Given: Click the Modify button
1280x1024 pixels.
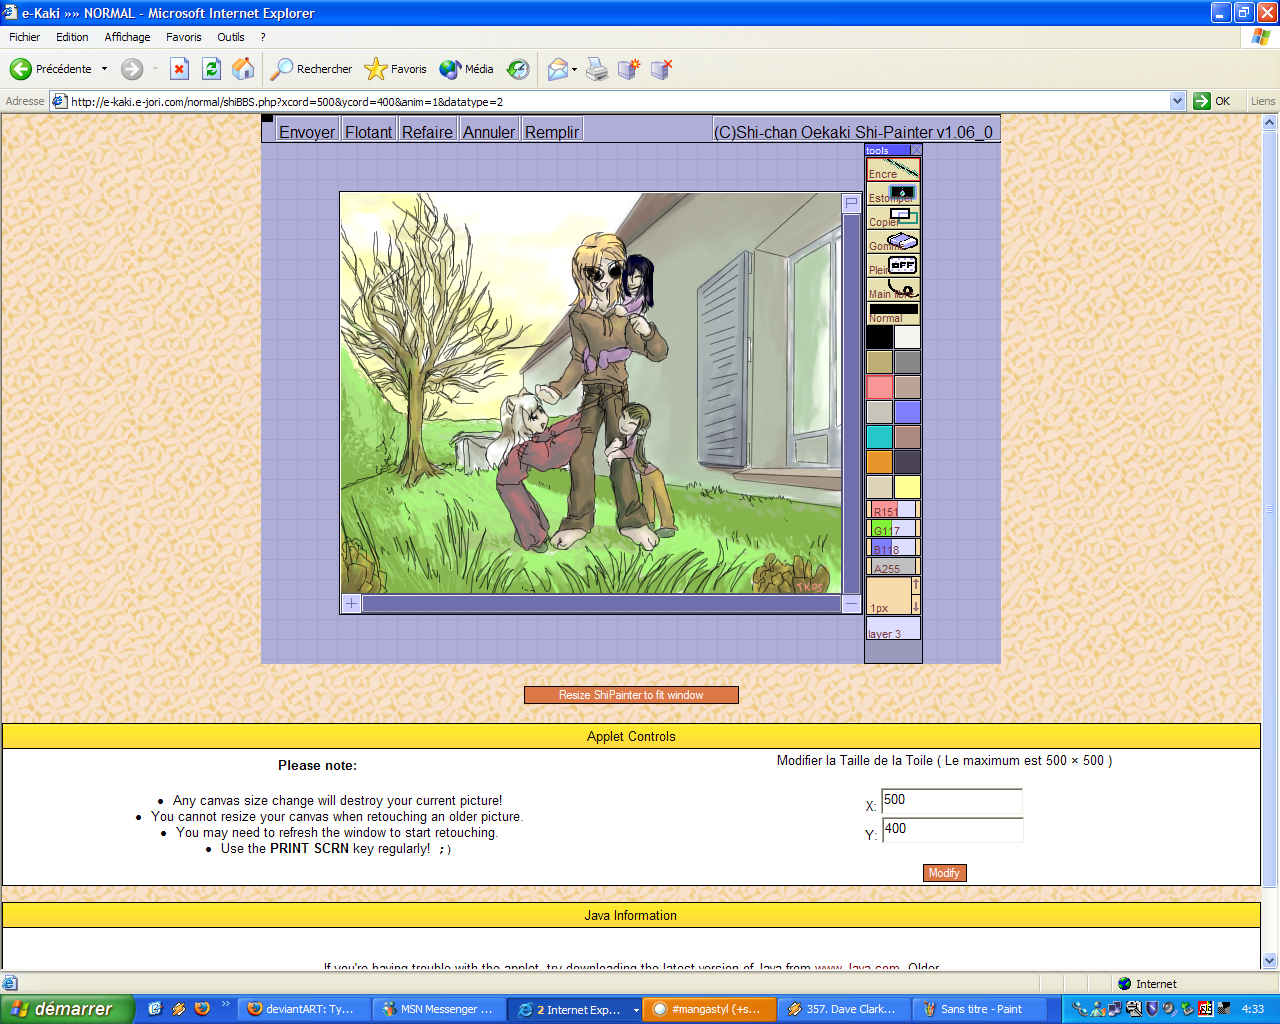Looking at the screenshot, I should pyautogui.click(x=944, y=873).
